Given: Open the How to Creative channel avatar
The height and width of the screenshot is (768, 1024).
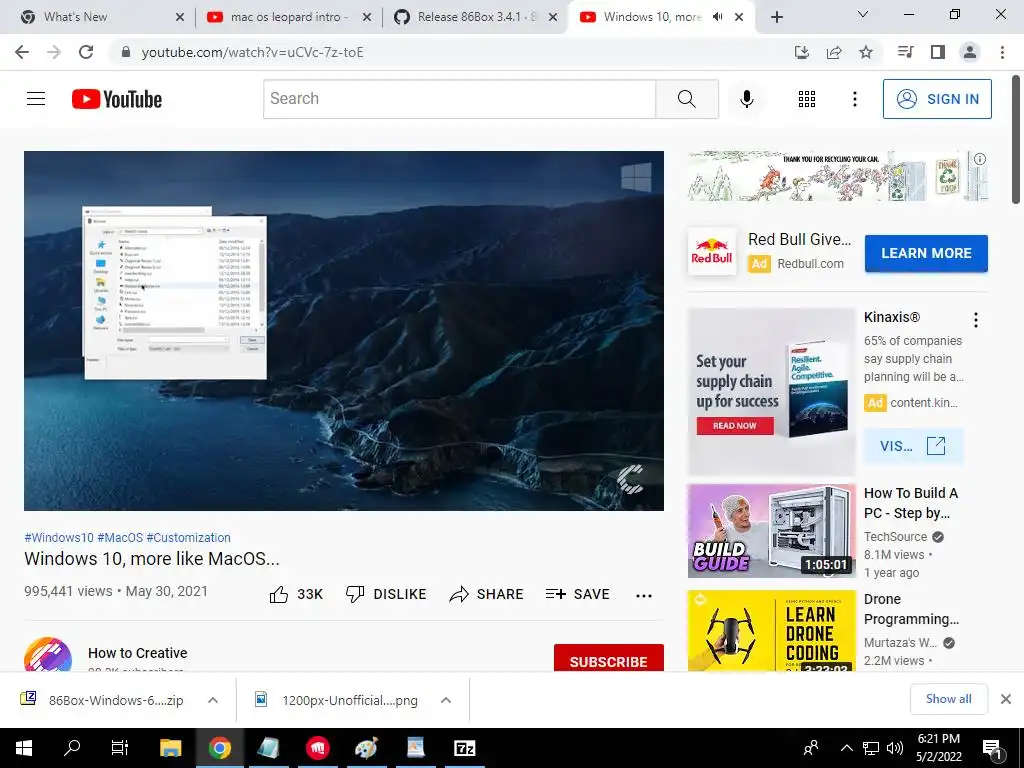Looking at the screenshot, I should [48, 654].
